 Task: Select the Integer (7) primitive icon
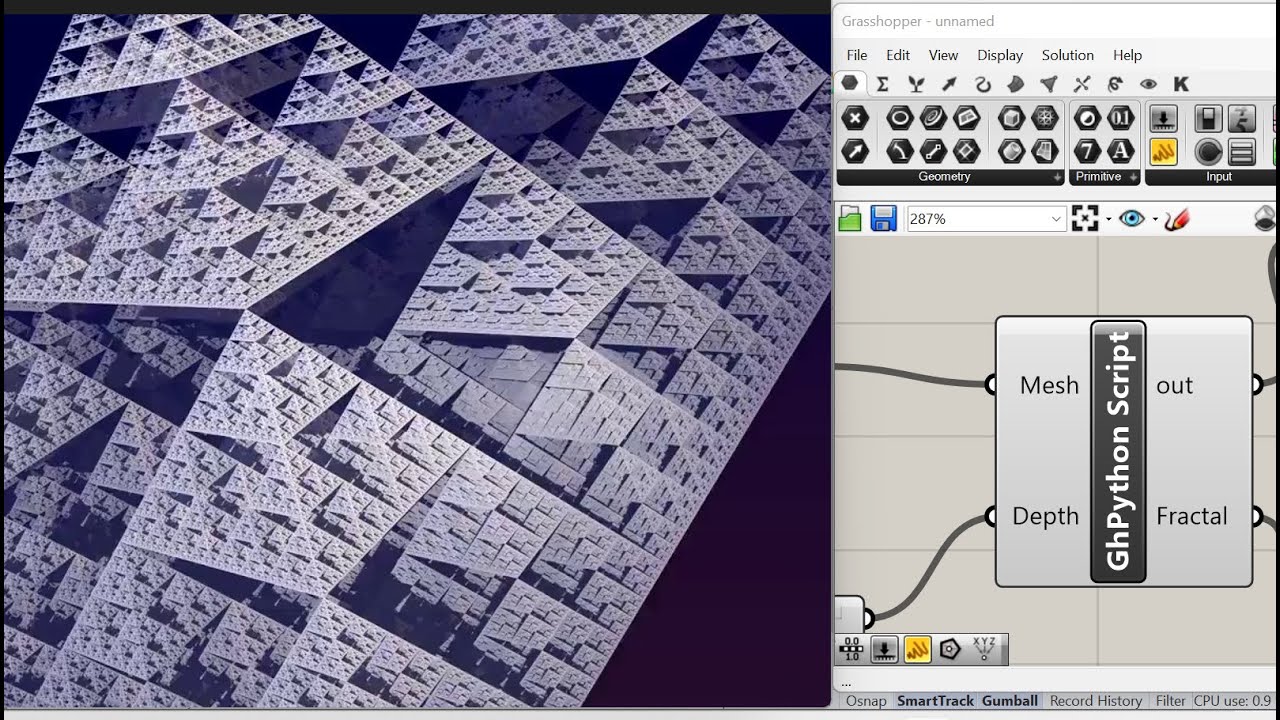click(1087, 151)
